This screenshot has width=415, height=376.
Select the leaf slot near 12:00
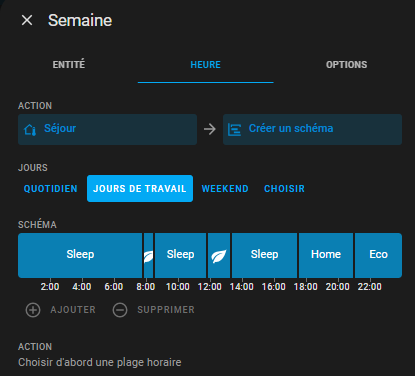(219, 256)
